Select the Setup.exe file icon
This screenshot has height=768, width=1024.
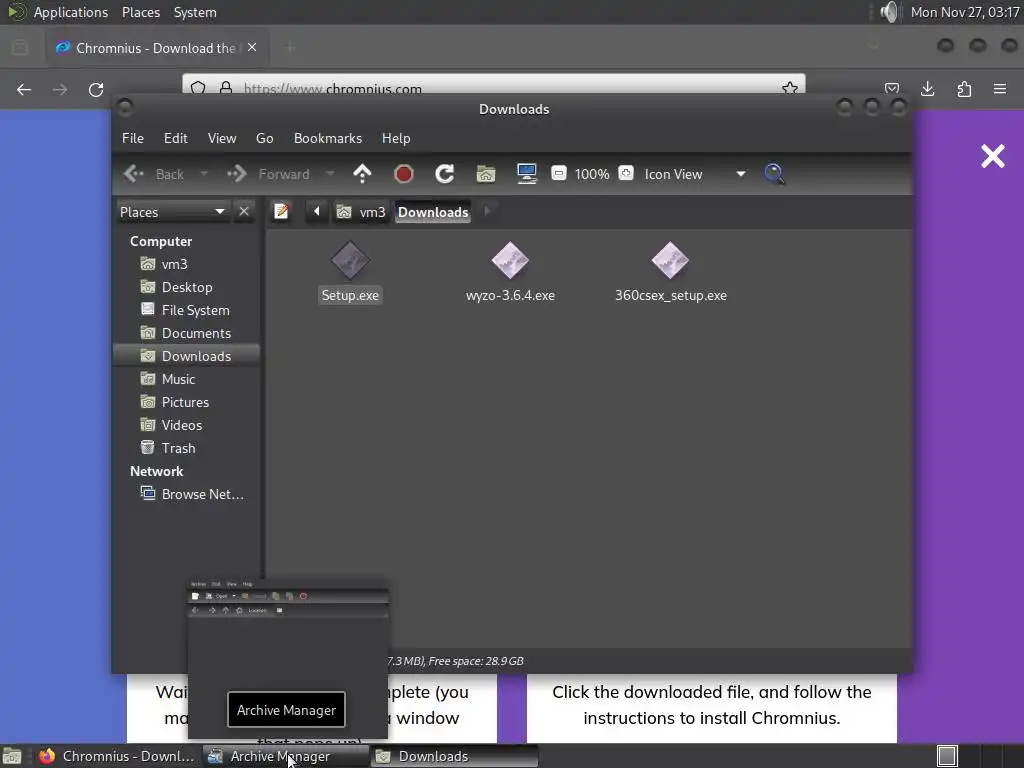point(350,261)
